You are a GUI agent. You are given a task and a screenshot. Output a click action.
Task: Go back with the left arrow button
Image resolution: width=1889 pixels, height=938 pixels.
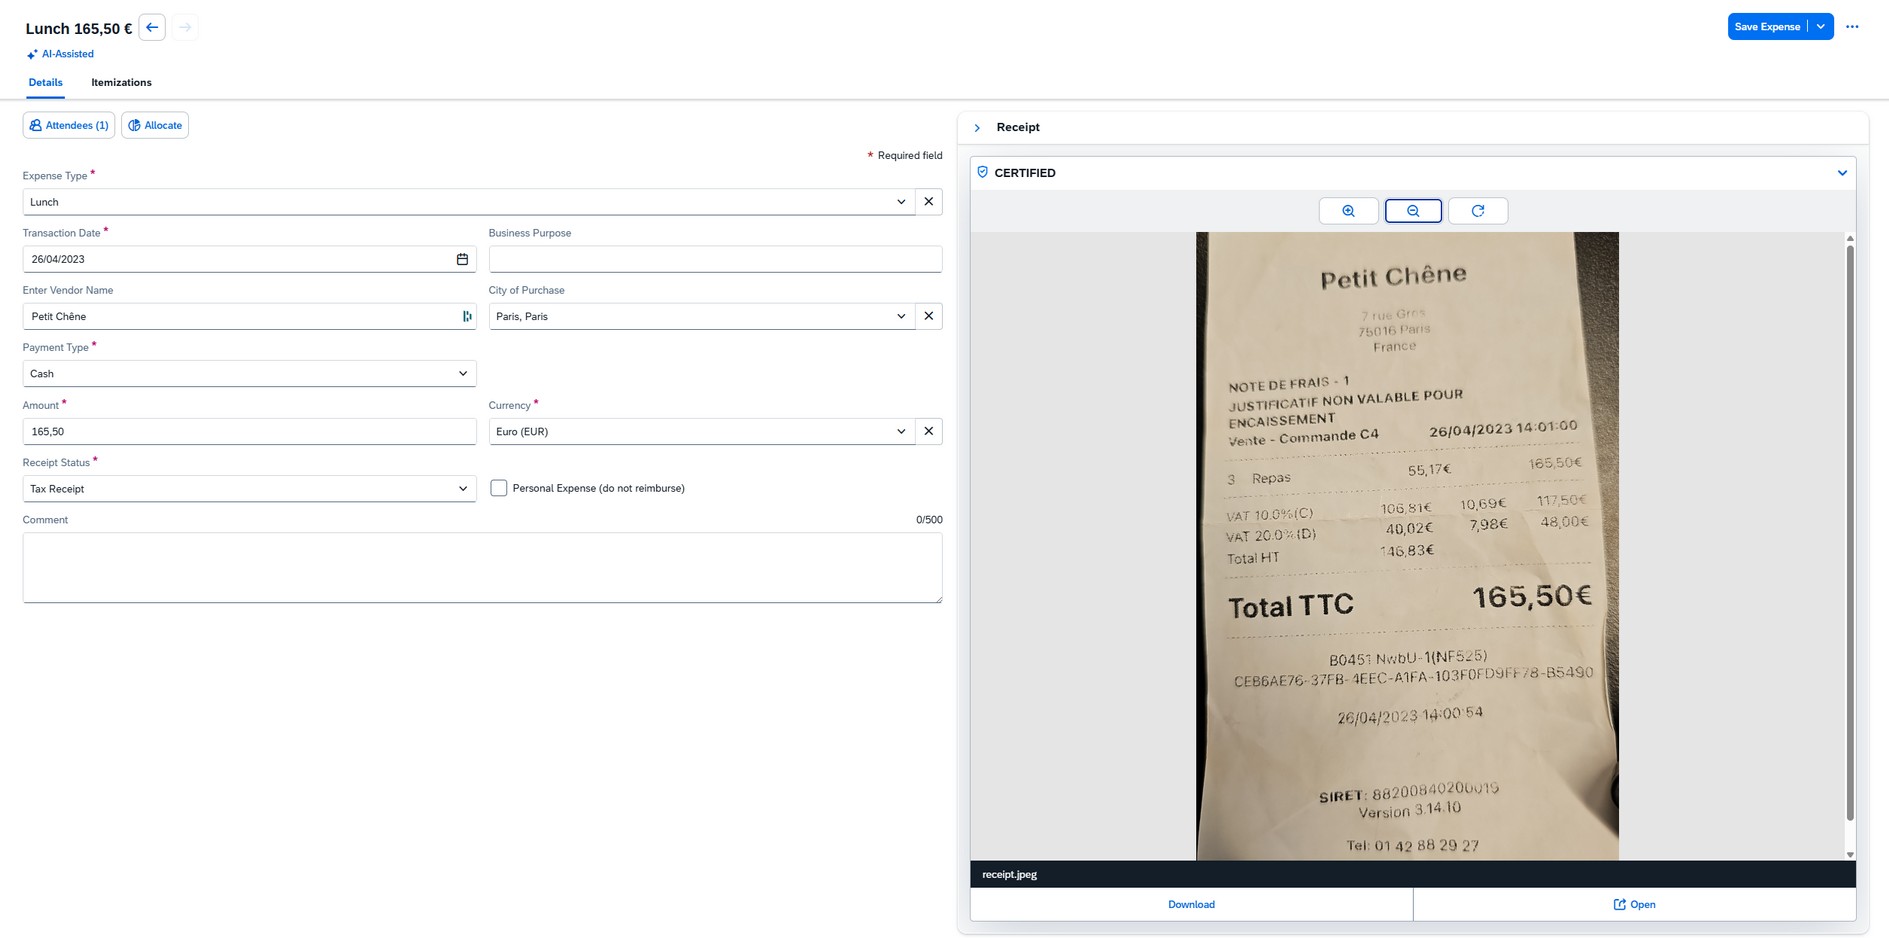152,27
